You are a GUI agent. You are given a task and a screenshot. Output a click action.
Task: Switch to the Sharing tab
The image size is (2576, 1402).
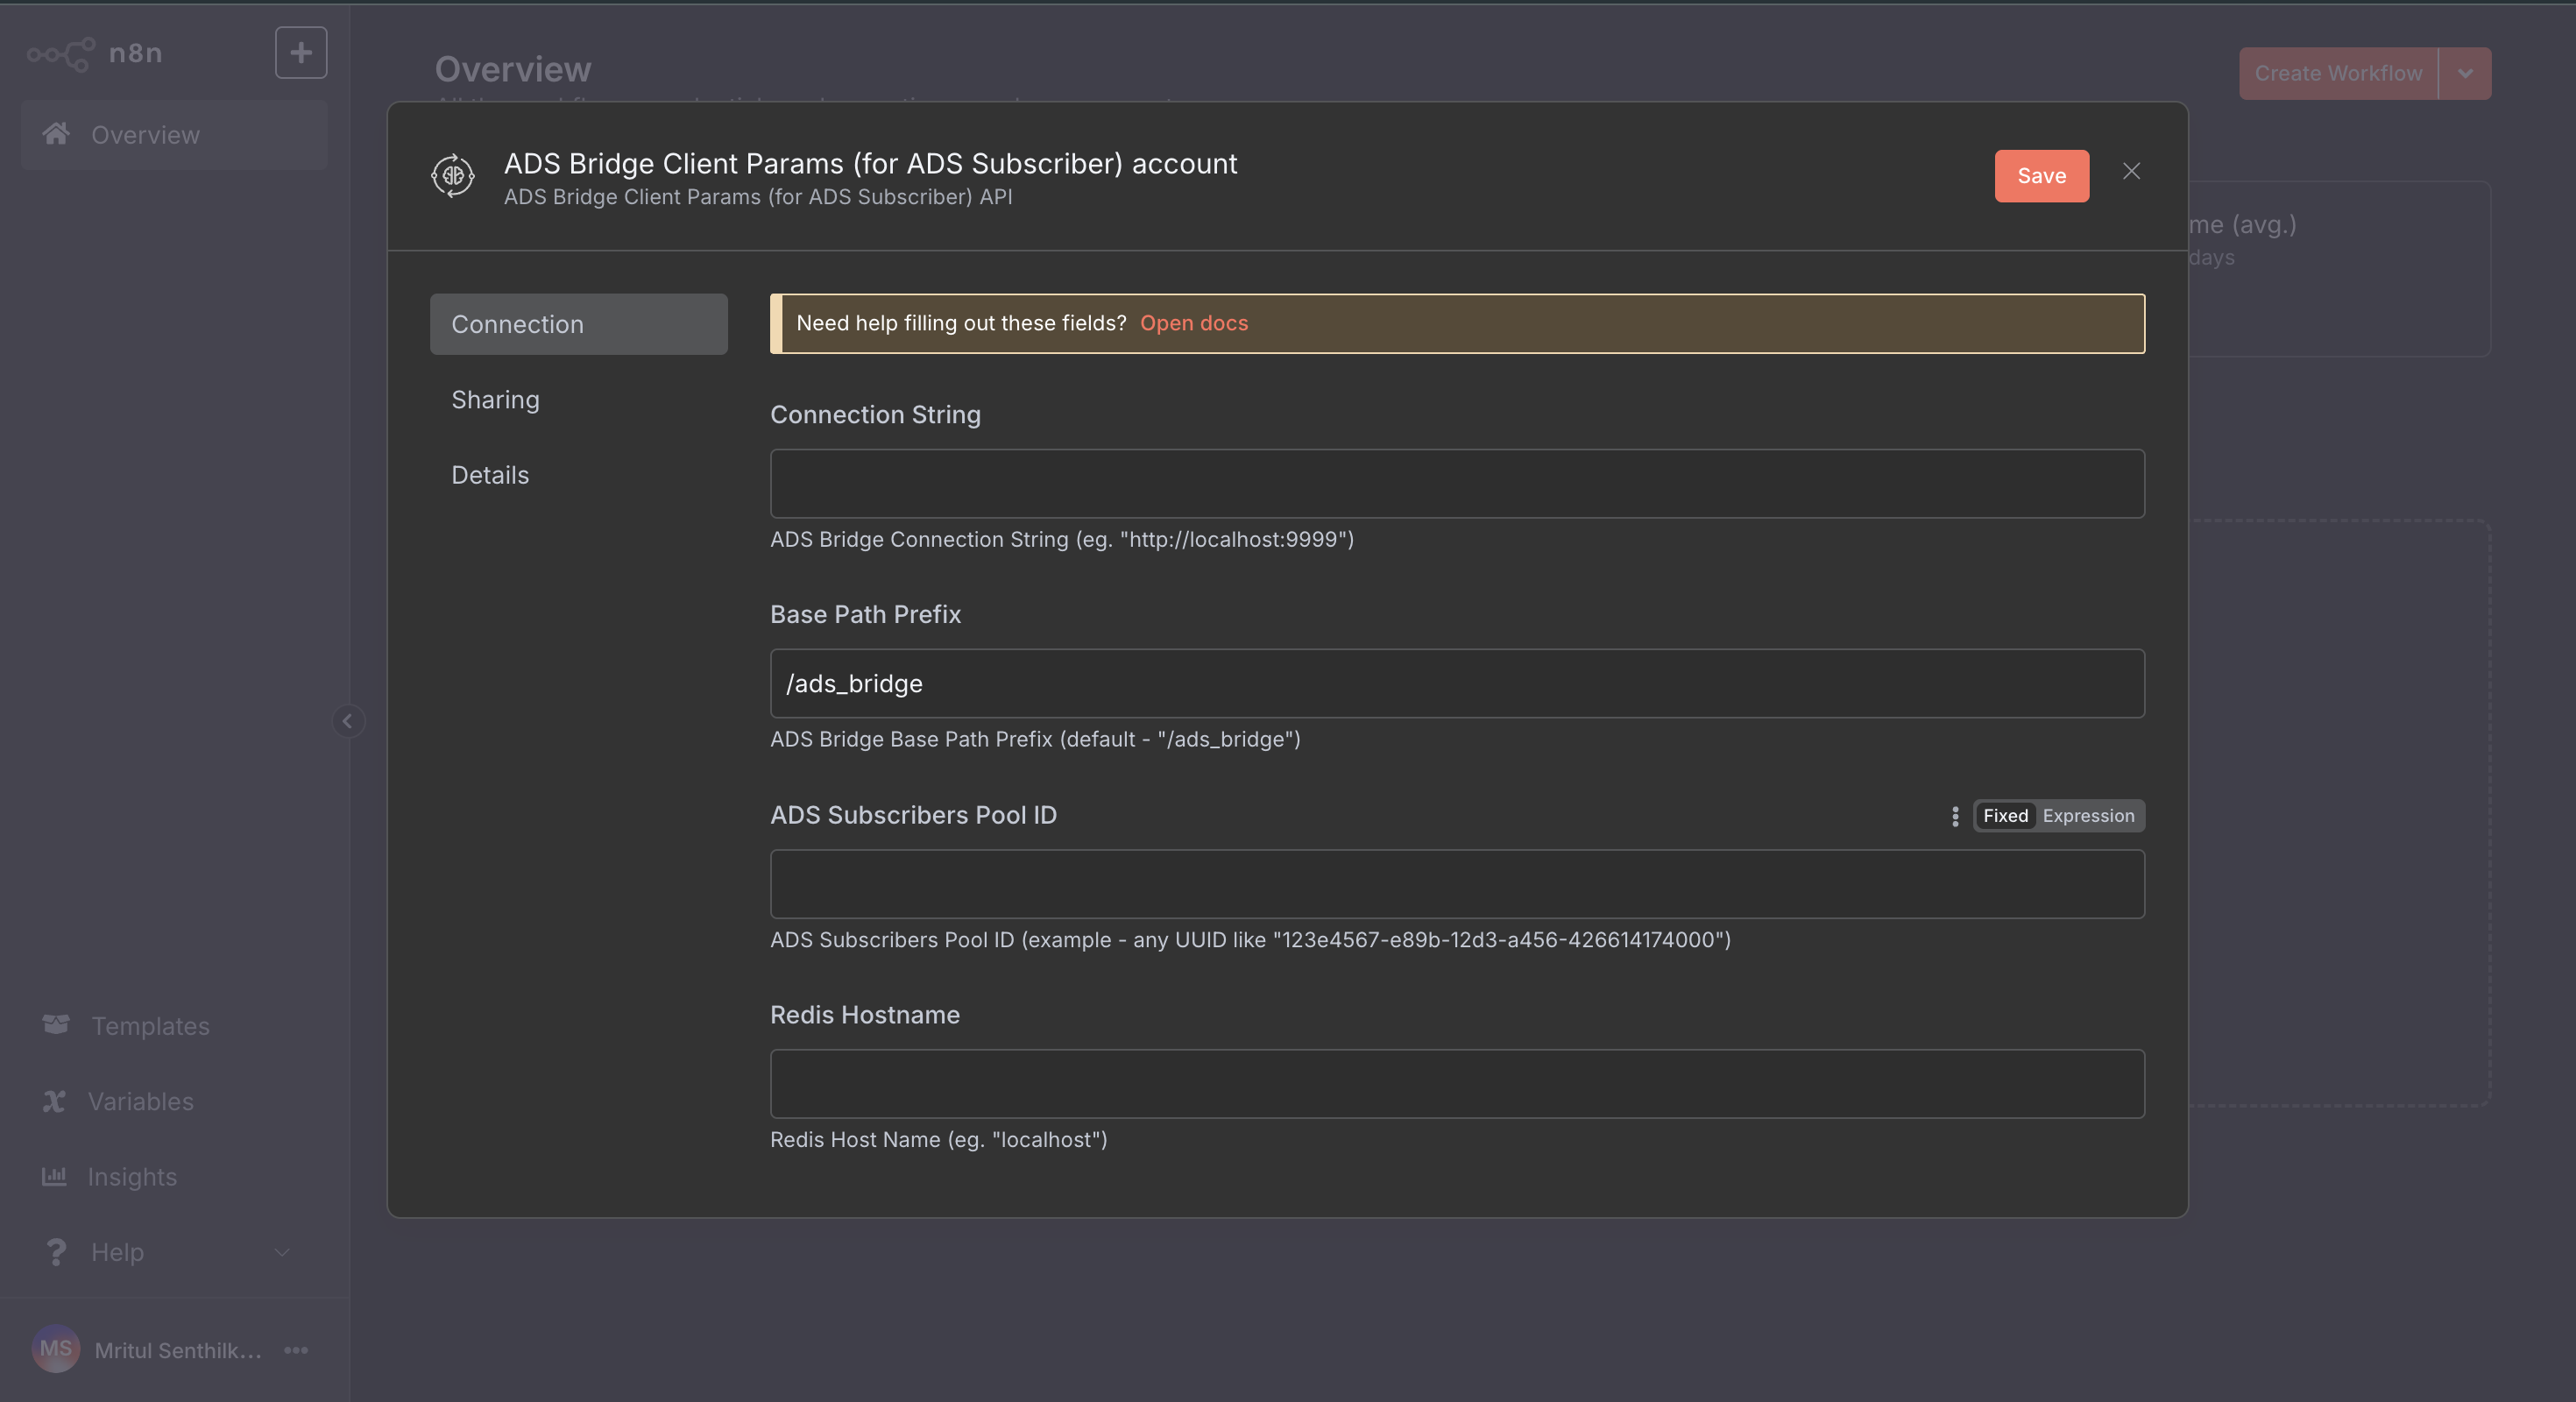tap(495, 400)
